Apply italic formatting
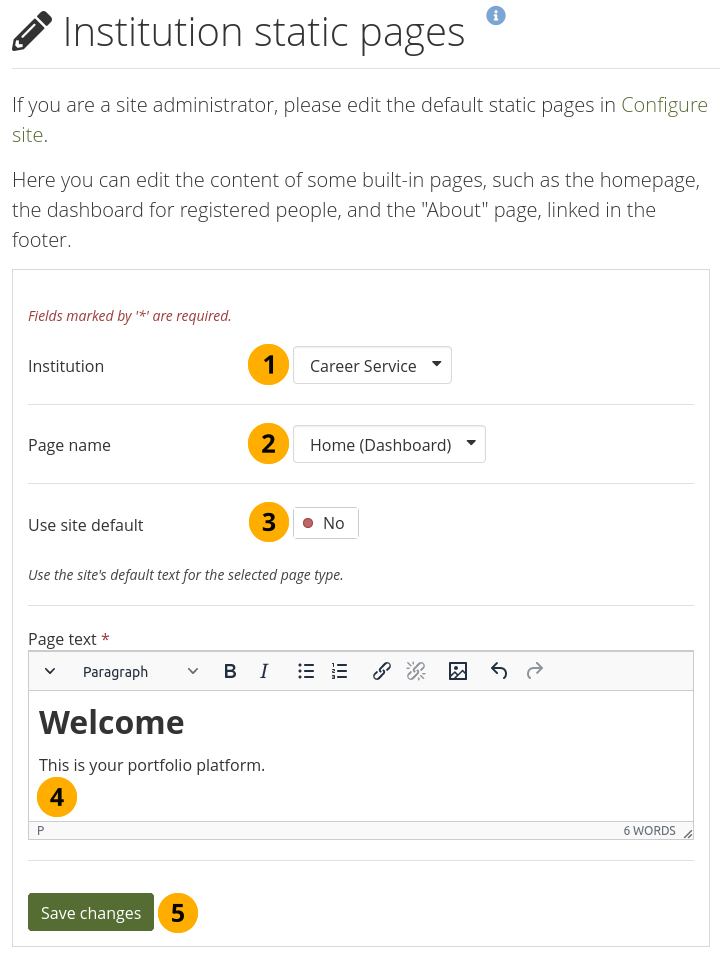 [x=264, y=672]
